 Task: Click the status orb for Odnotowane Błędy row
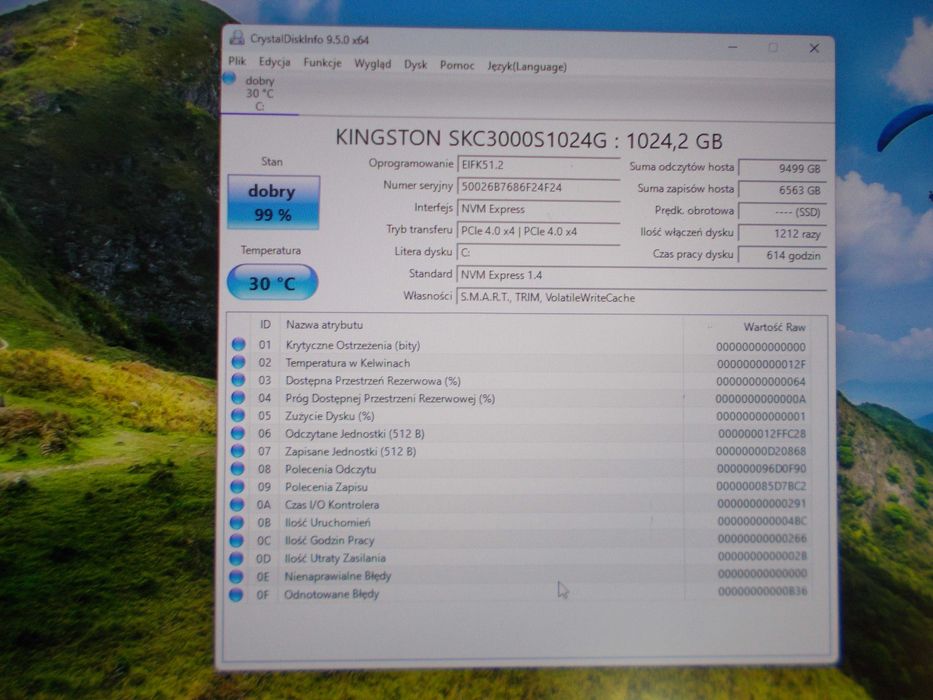click(x=236, y=594)
